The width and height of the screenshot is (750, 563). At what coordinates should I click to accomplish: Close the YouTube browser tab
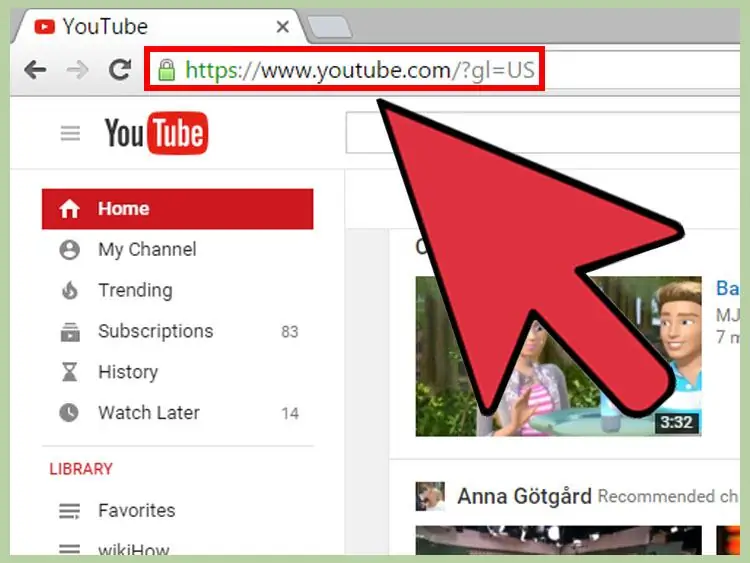pos(283,27)
